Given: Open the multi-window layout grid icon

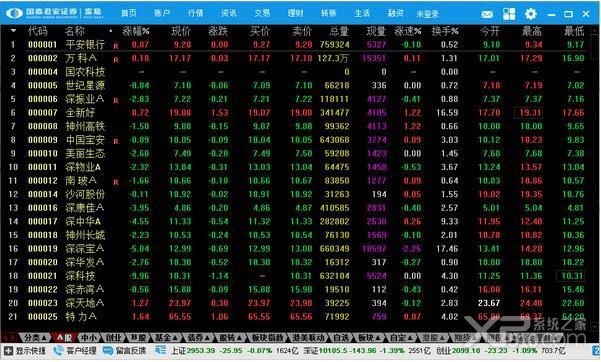Looking at the screenshot, I should tap(509, 14).
